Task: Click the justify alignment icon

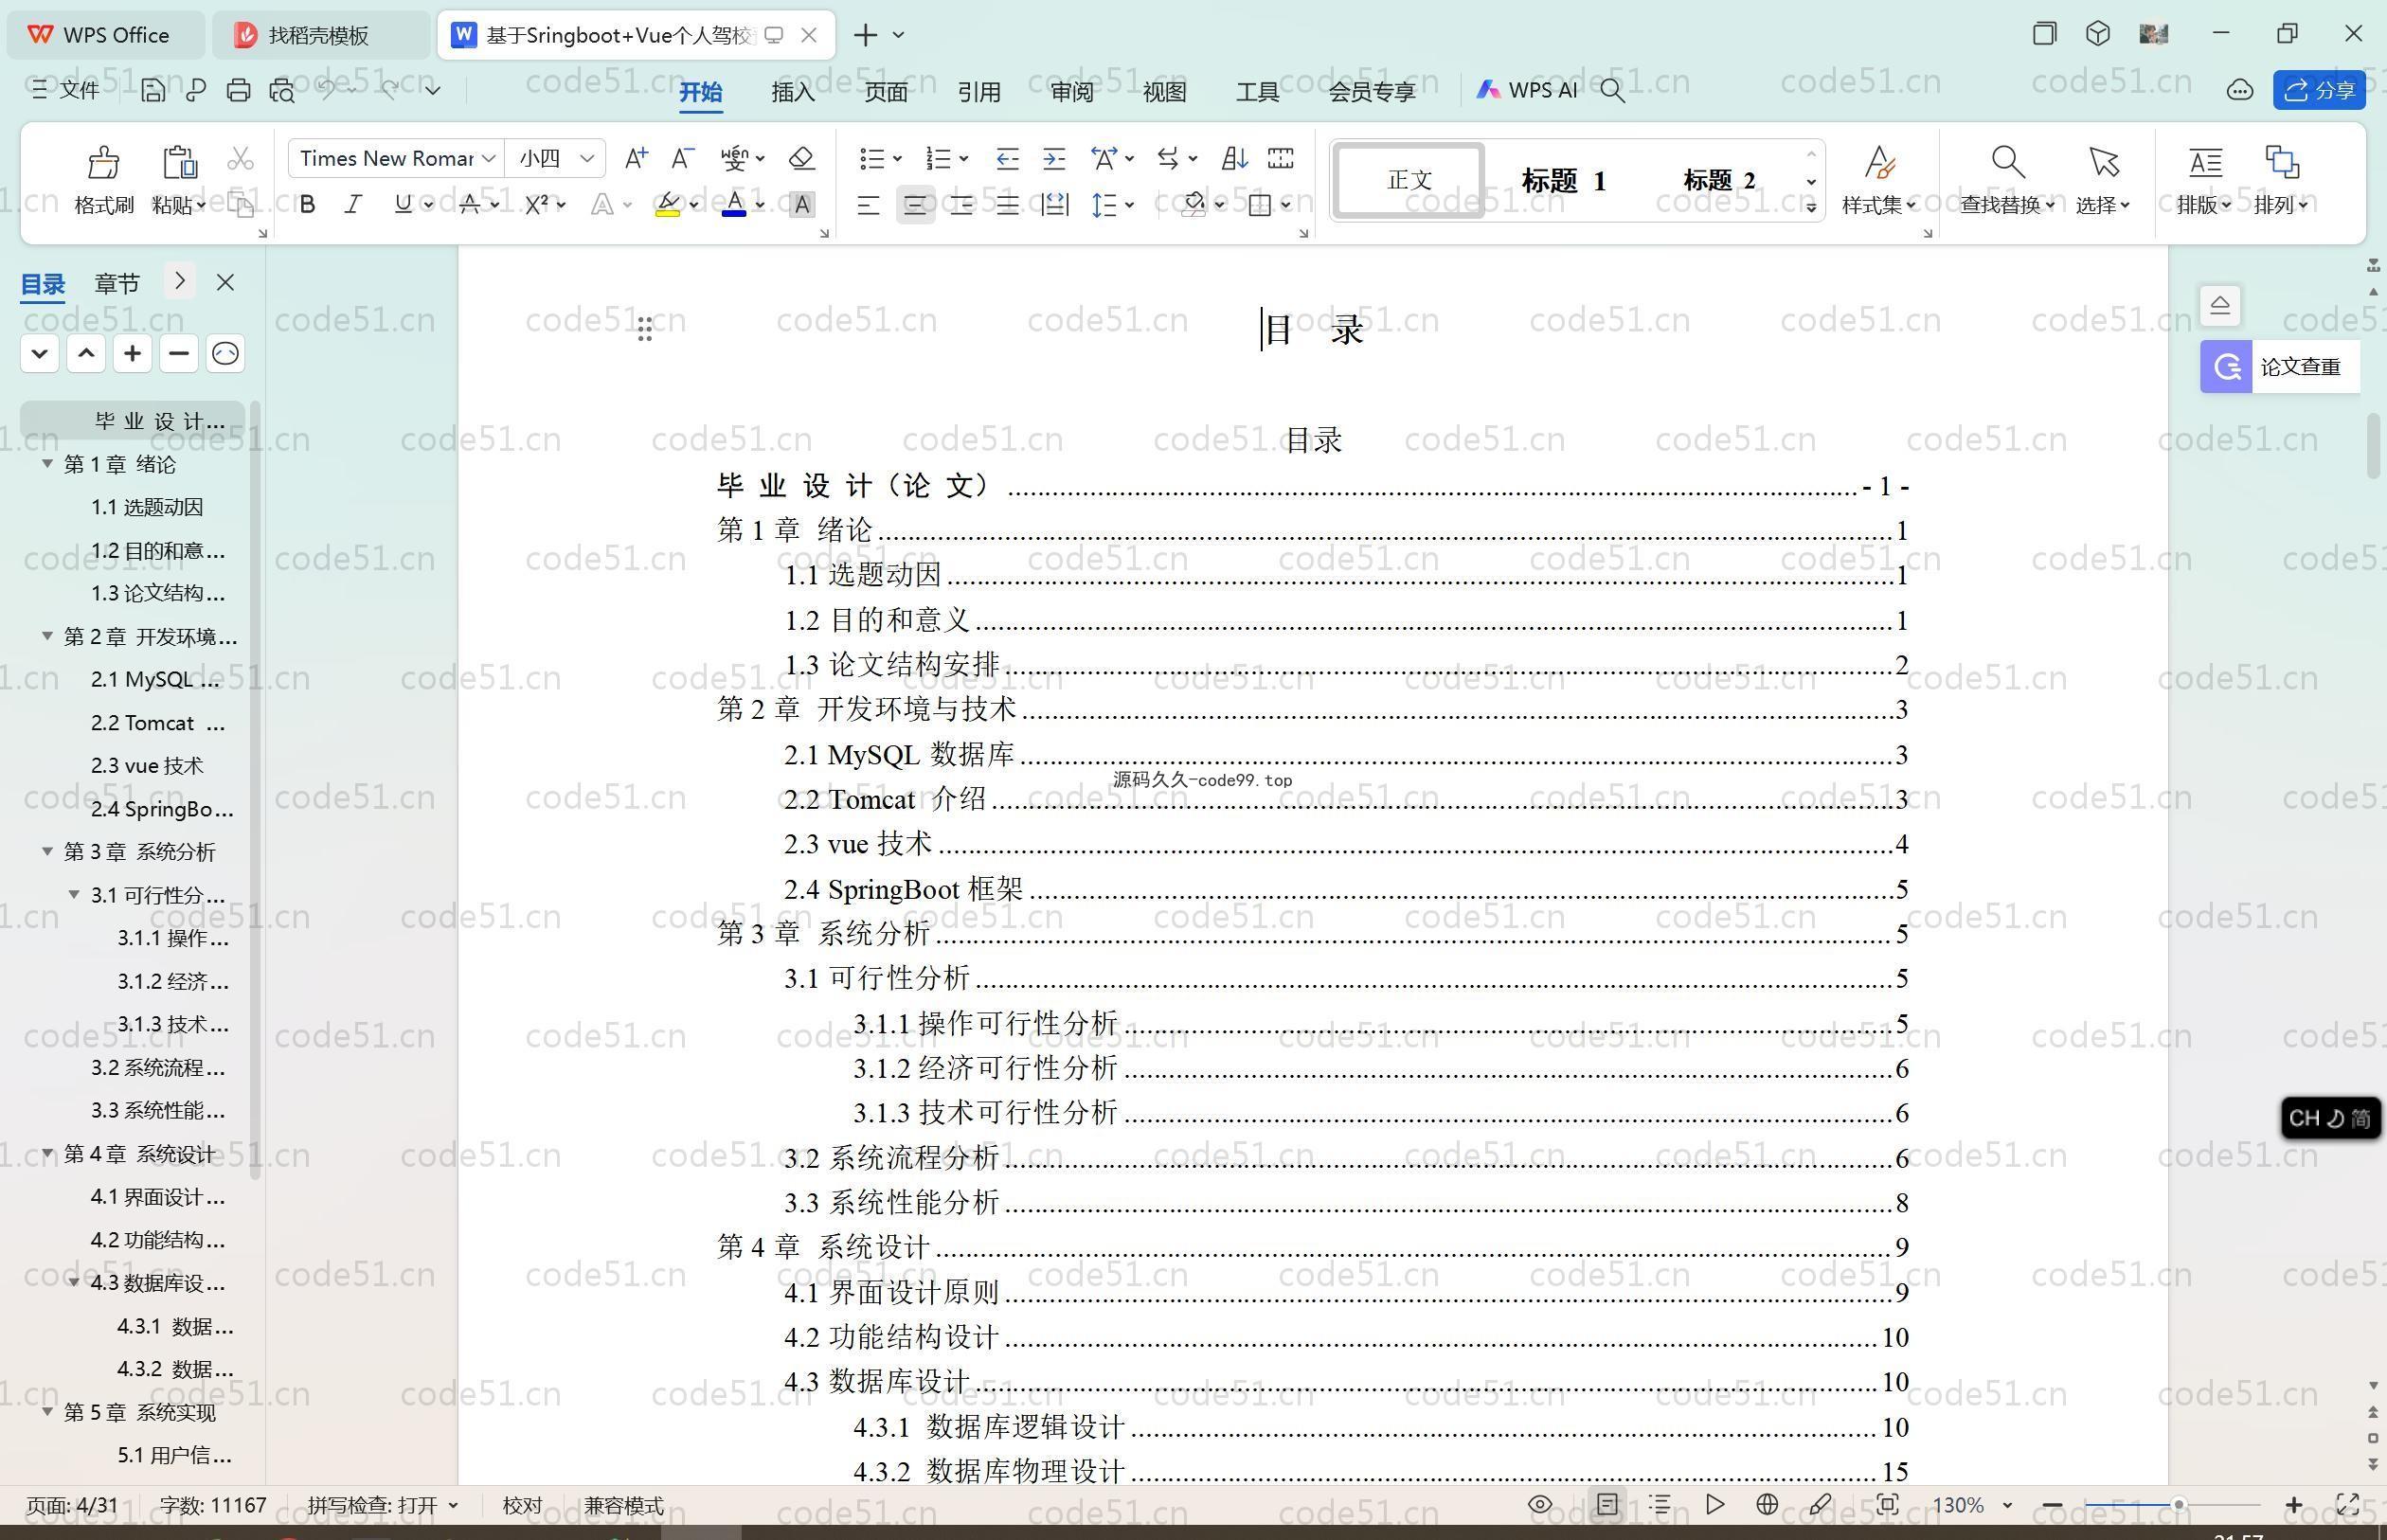Action: coord(1007,205)
